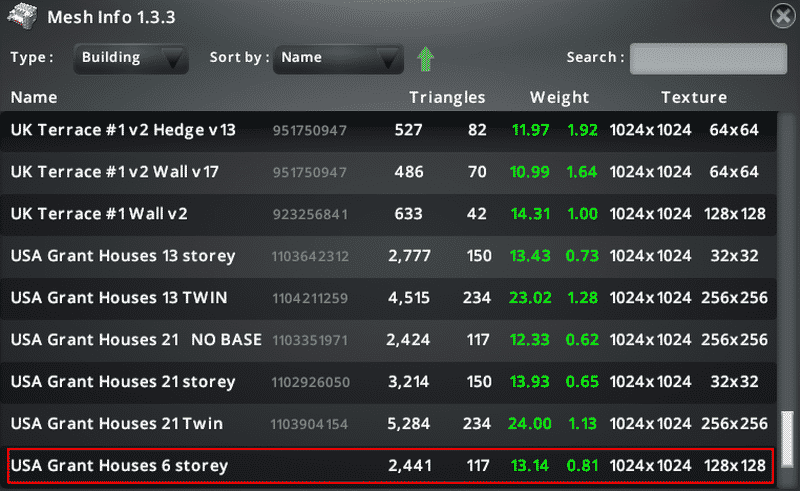Viewport: 800px width, 491px height.
Task: Select USA Grant Houses 21 NO BASE row
Action: pyautogui.click(x=390, y=340)
